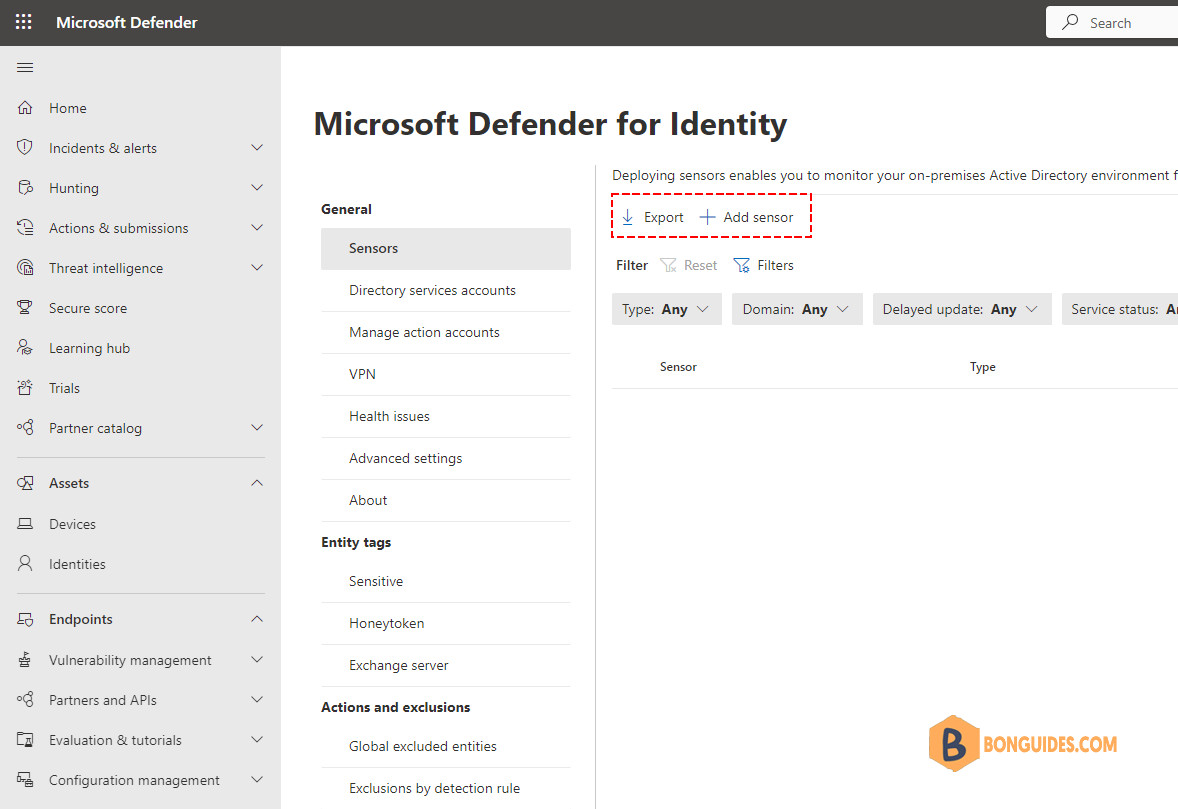Click the Hunting icon in sidebar
Viewport: 1178px width, 809px height.
tap(25, 188)
